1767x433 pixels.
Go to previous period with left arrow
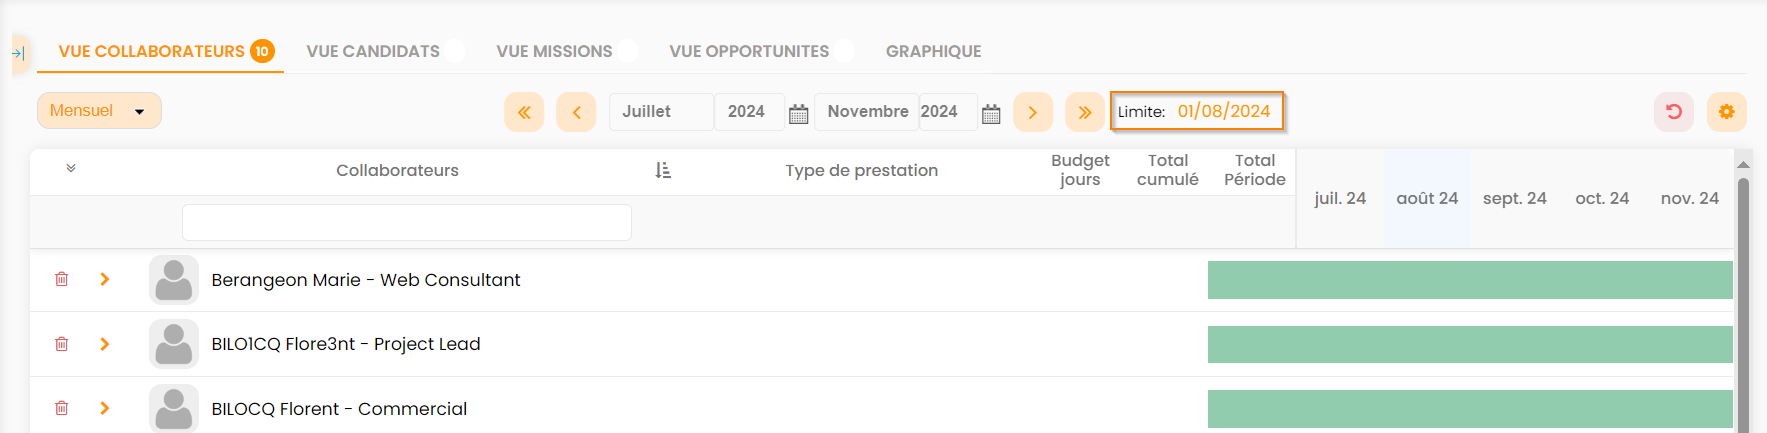[576, 112]
